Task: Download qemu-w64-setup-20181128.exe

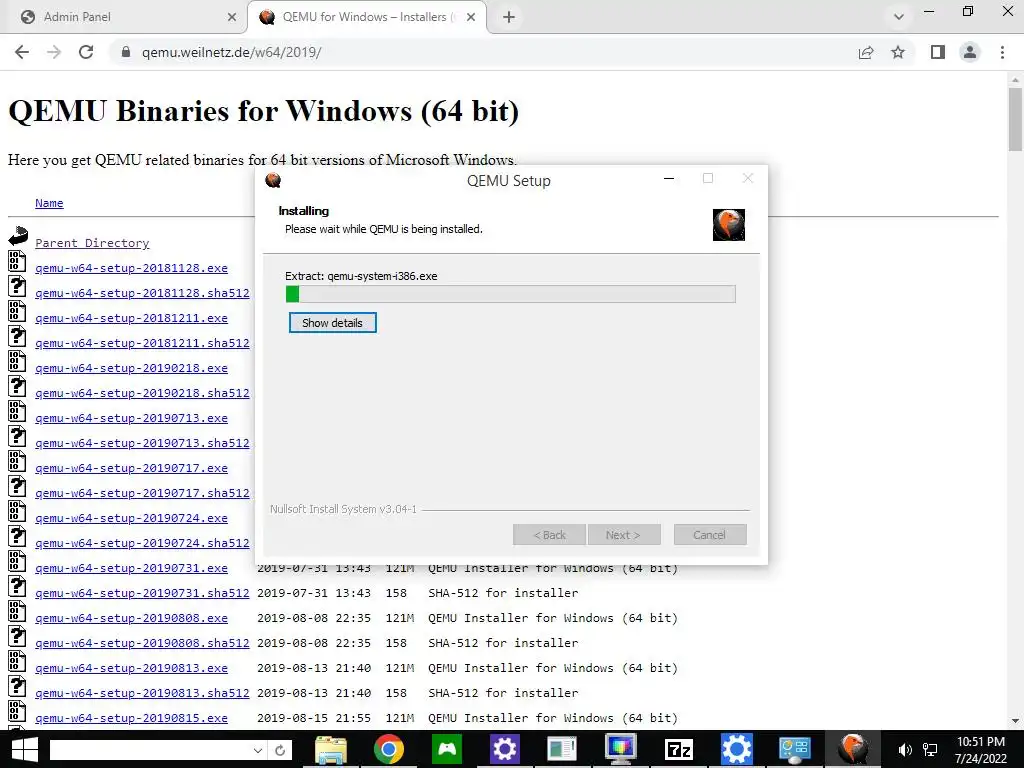Action: (x=131, y=268)
